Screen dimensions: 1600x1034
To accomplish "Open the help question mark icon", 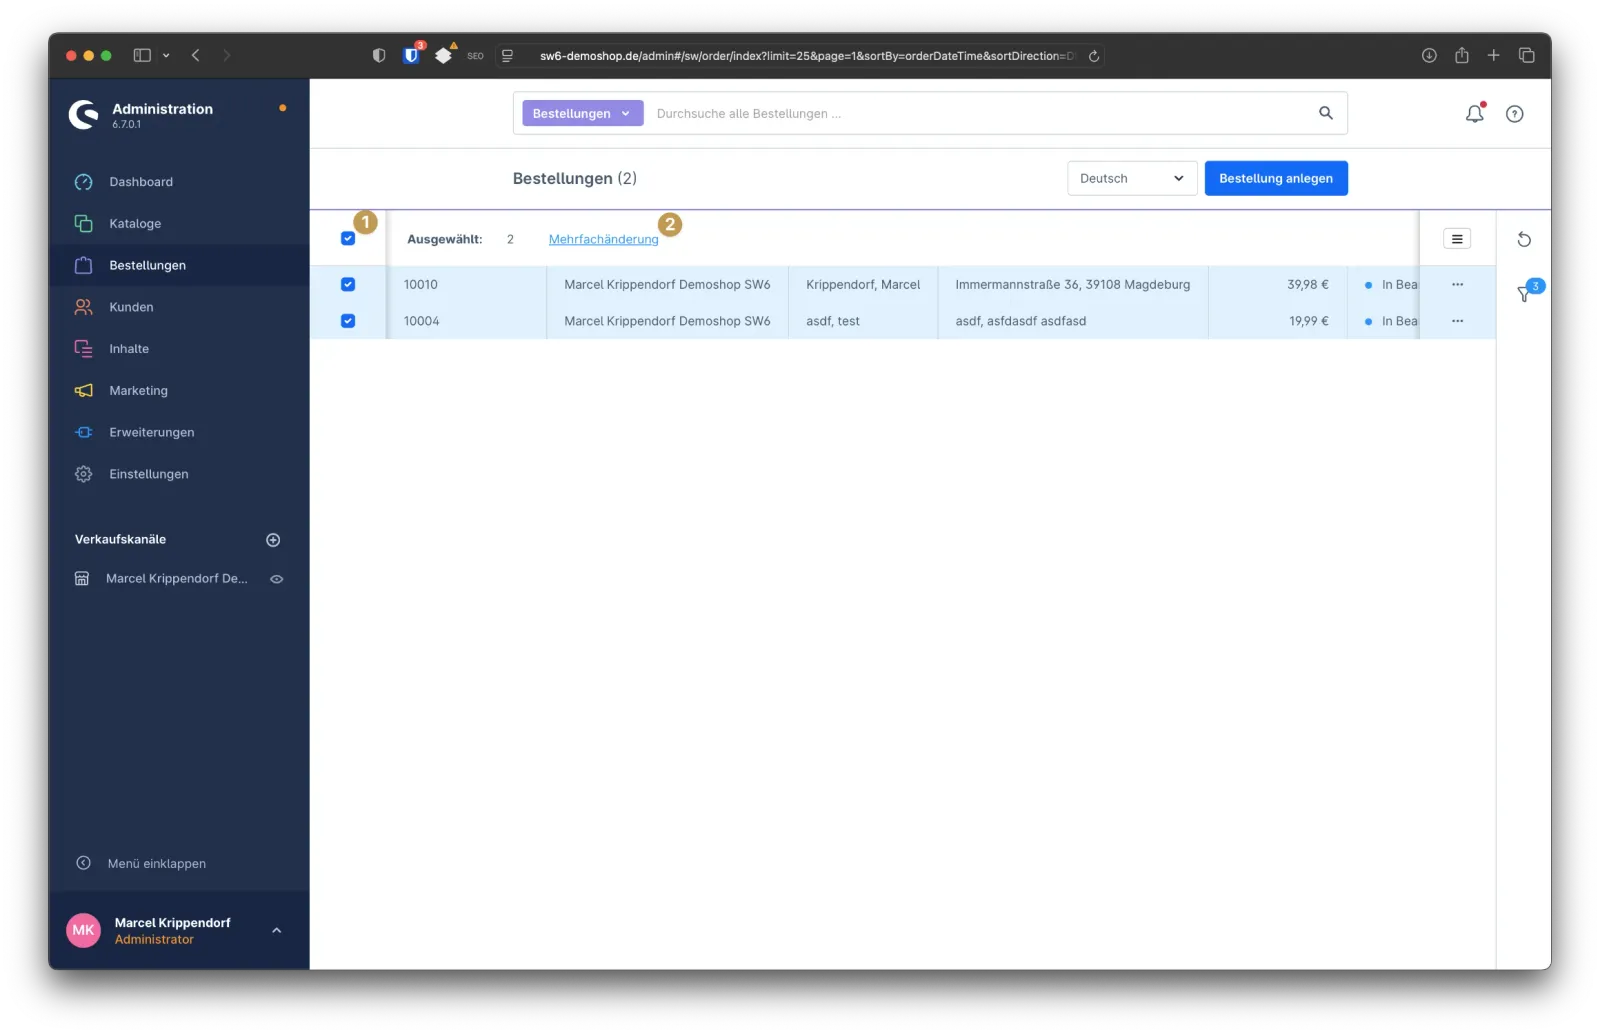I will (1514, 114).
